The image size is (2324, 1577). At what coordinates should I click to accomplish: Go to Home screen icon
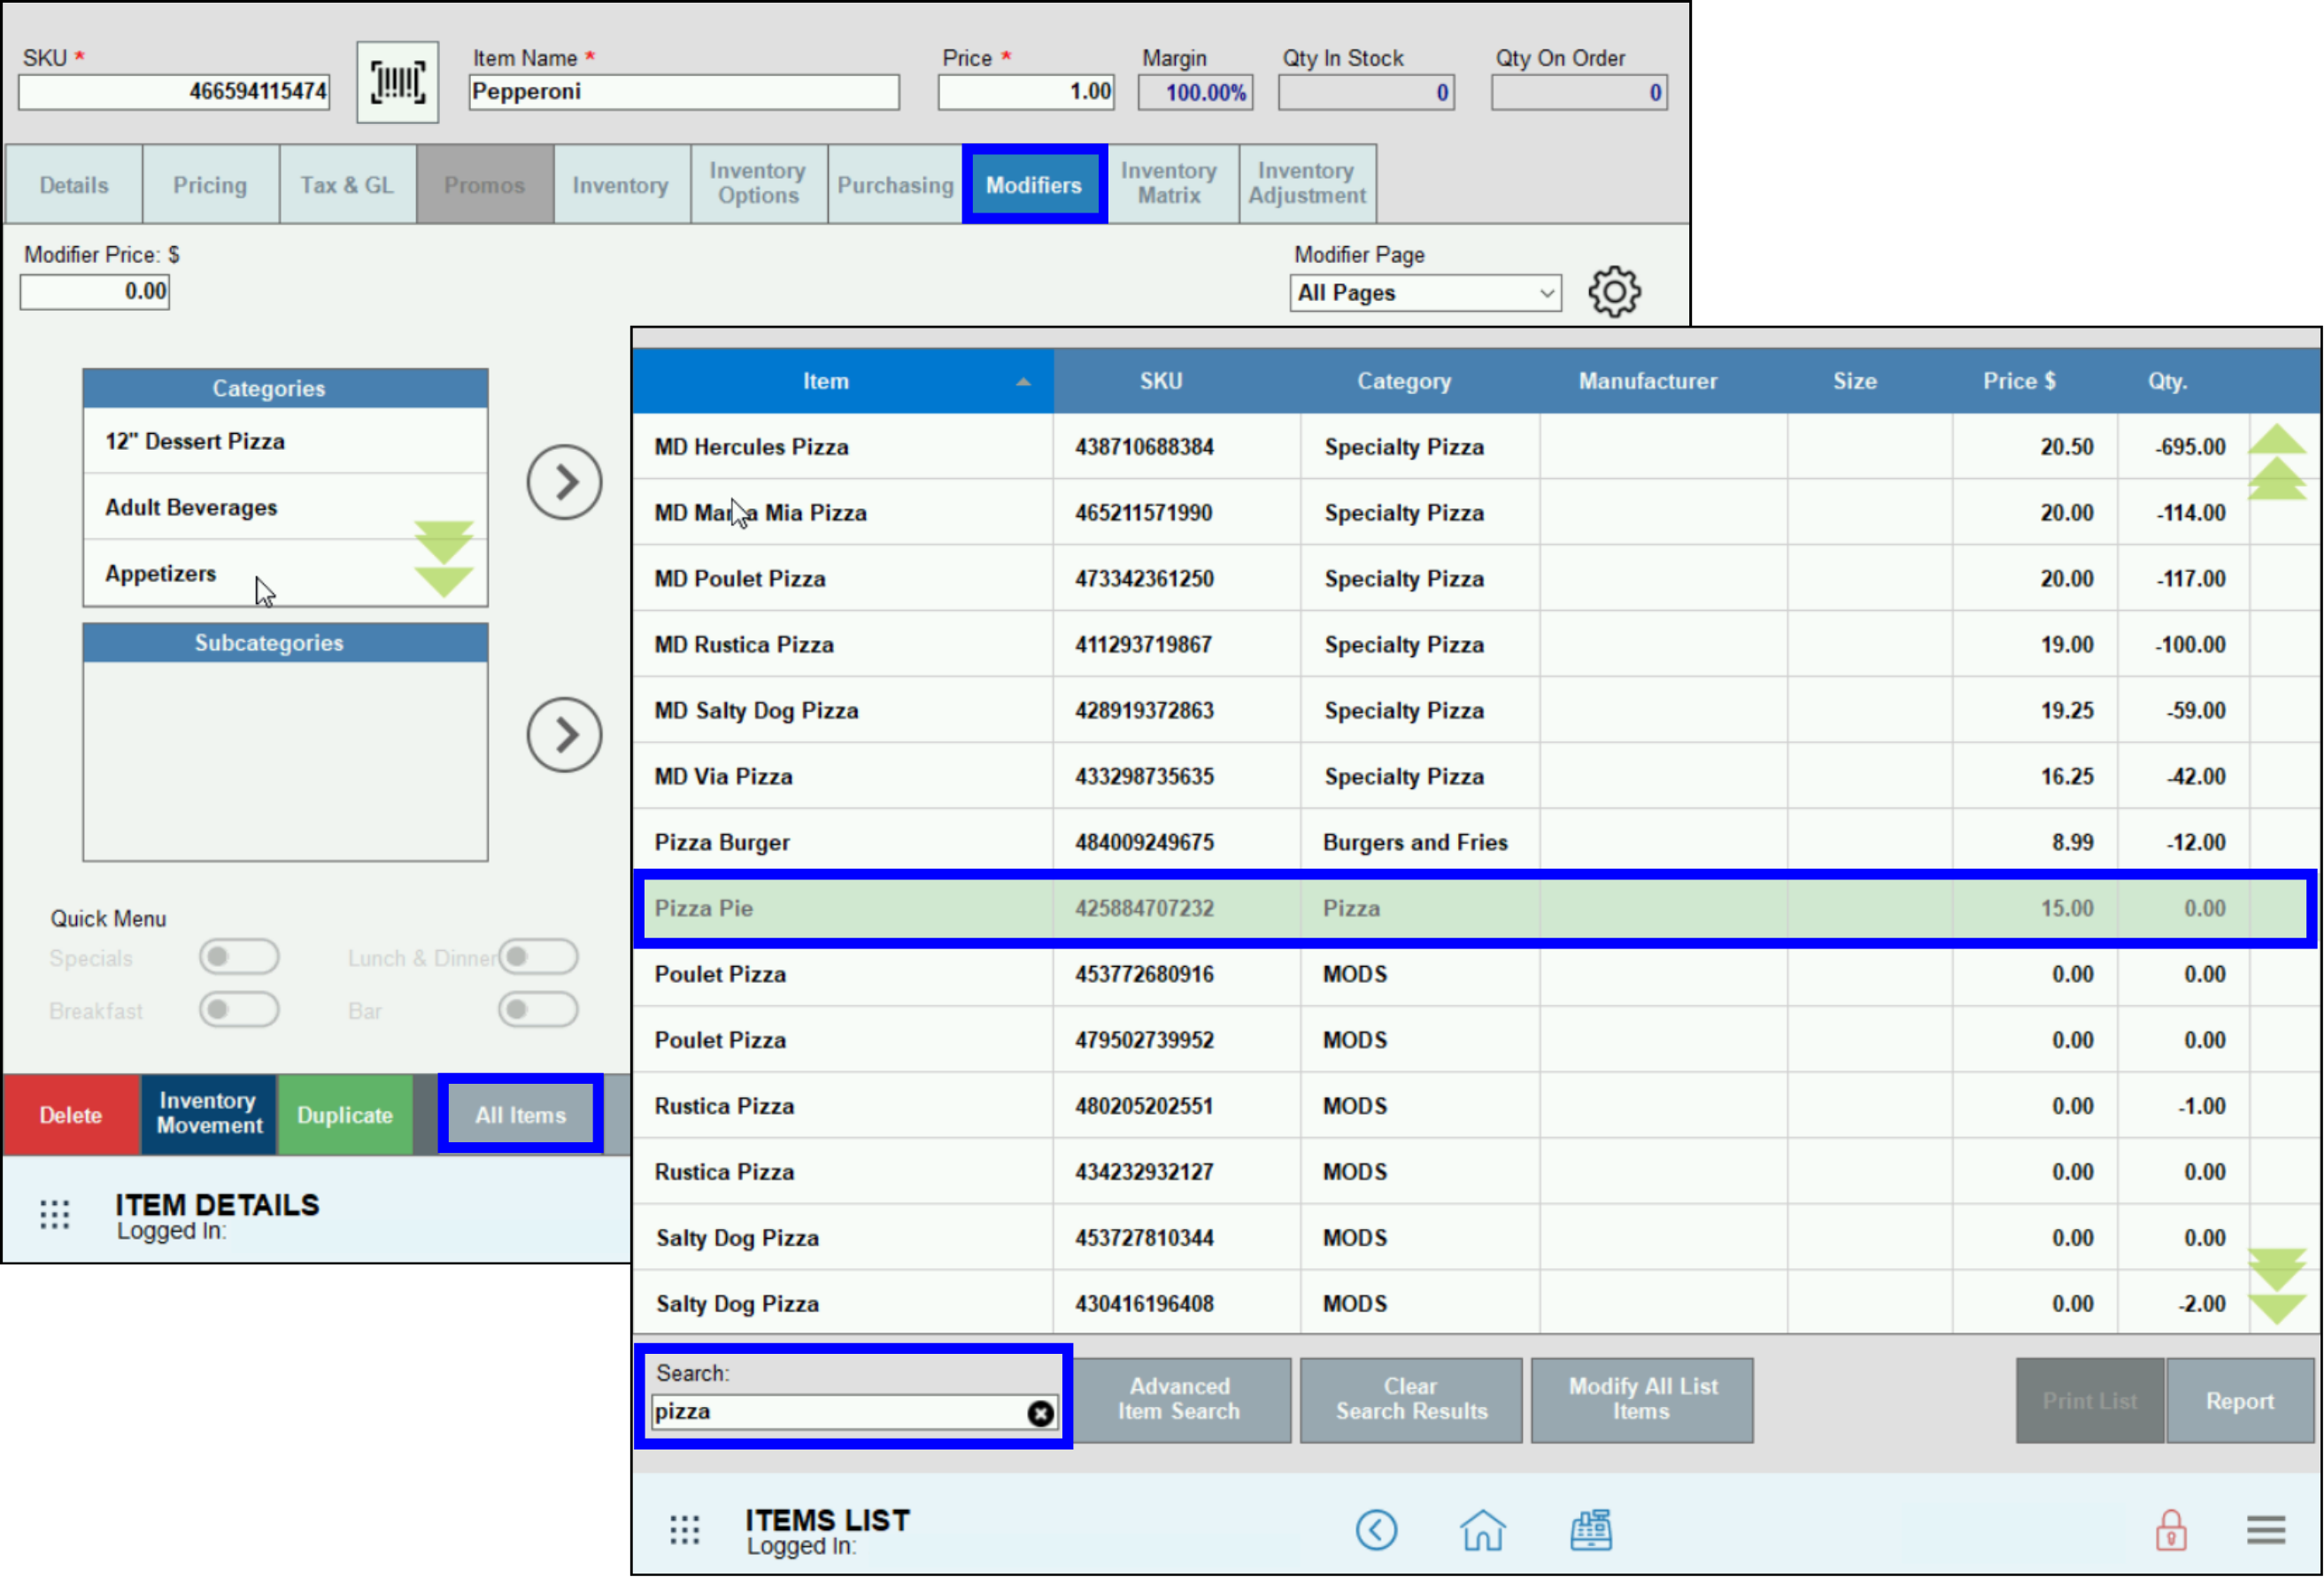1482,1530
